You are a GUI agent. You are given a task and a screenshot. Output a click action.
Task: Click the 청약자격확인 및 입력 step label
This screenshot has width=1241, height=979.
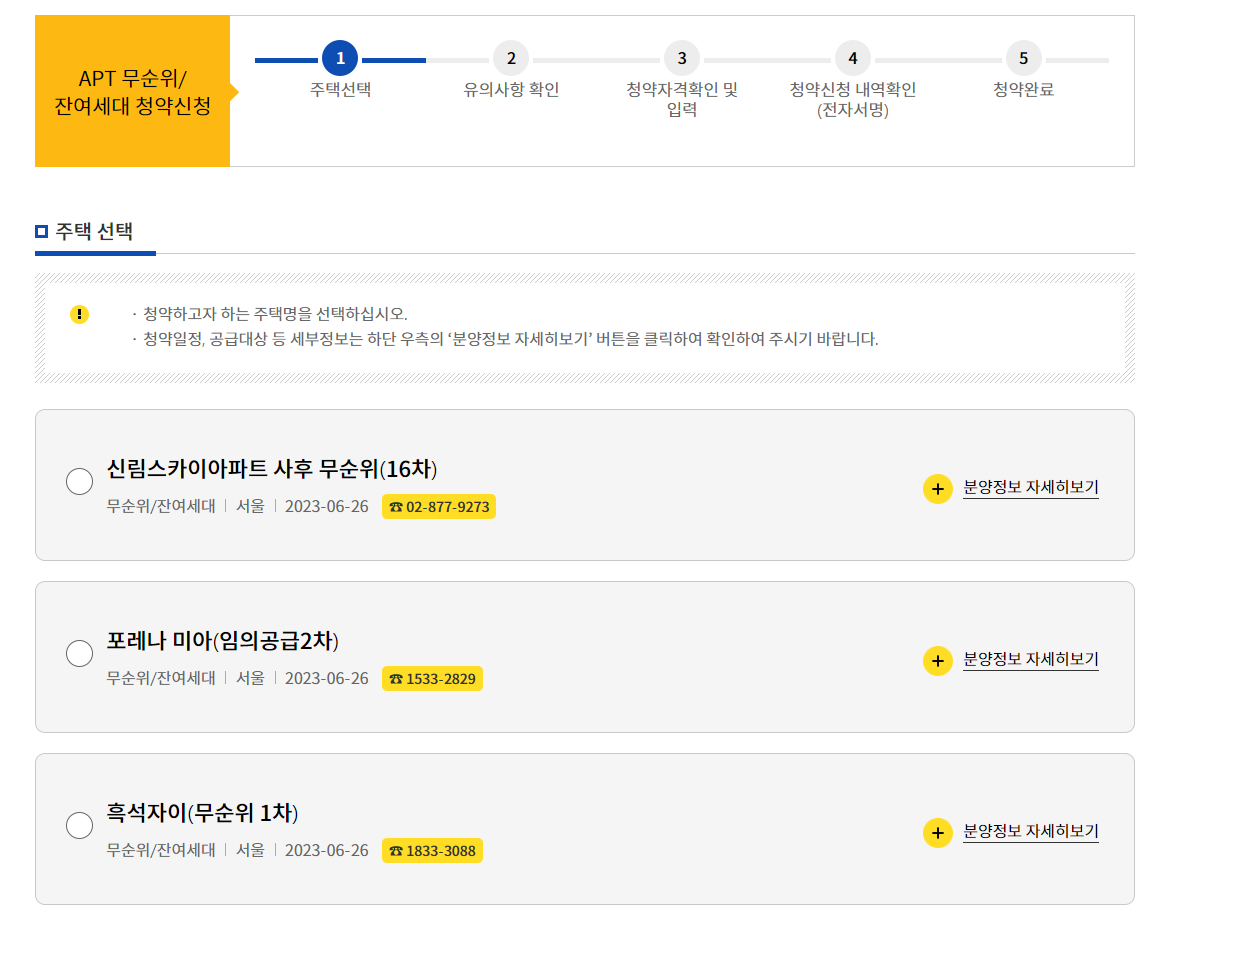pos(682,100)
